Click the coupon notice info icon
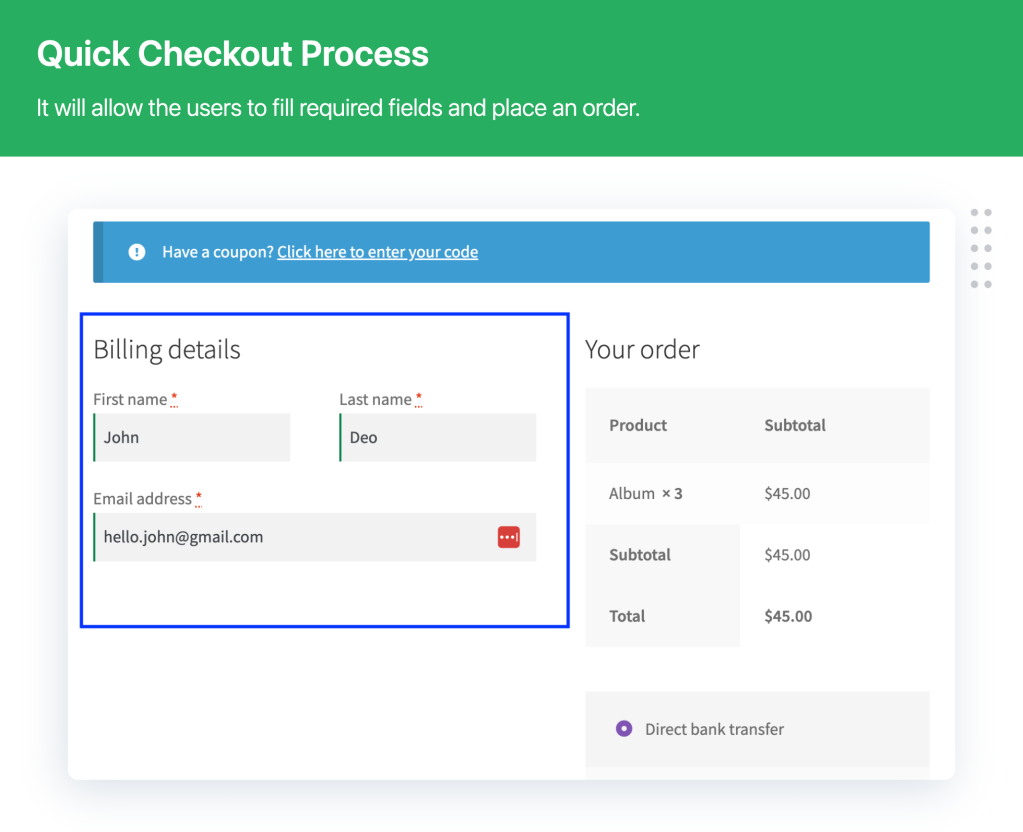The image size is (1023, 832). [137, 252]
